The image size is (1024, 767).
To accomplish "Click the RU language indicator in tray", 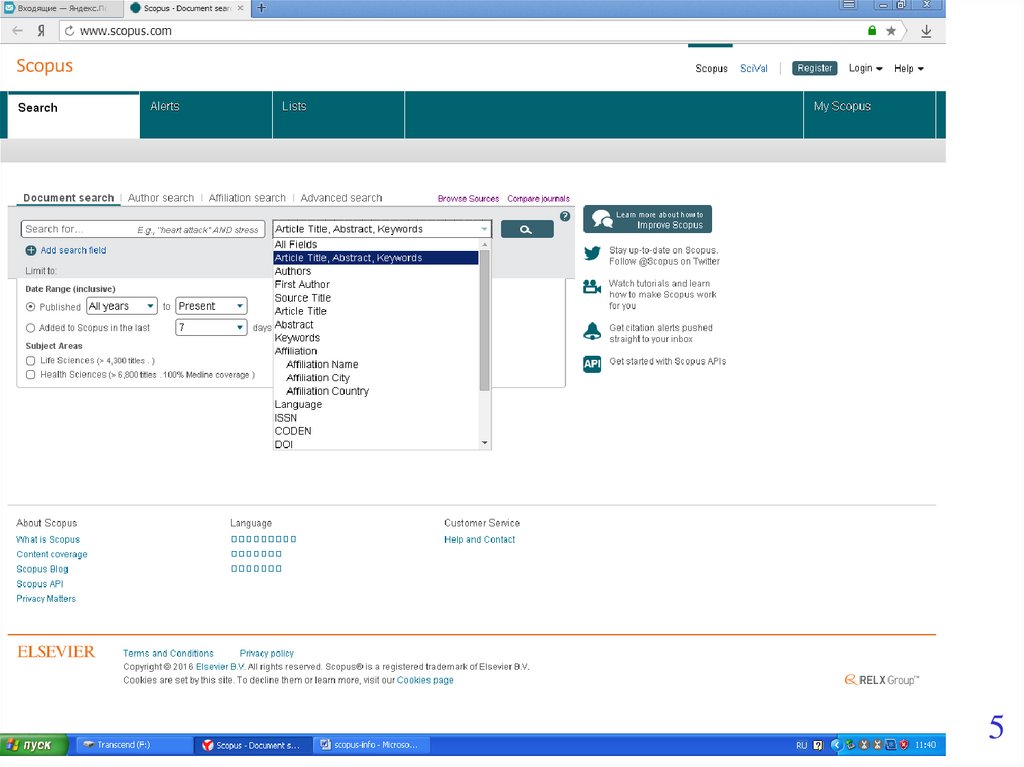I will (x=801, y=745).
